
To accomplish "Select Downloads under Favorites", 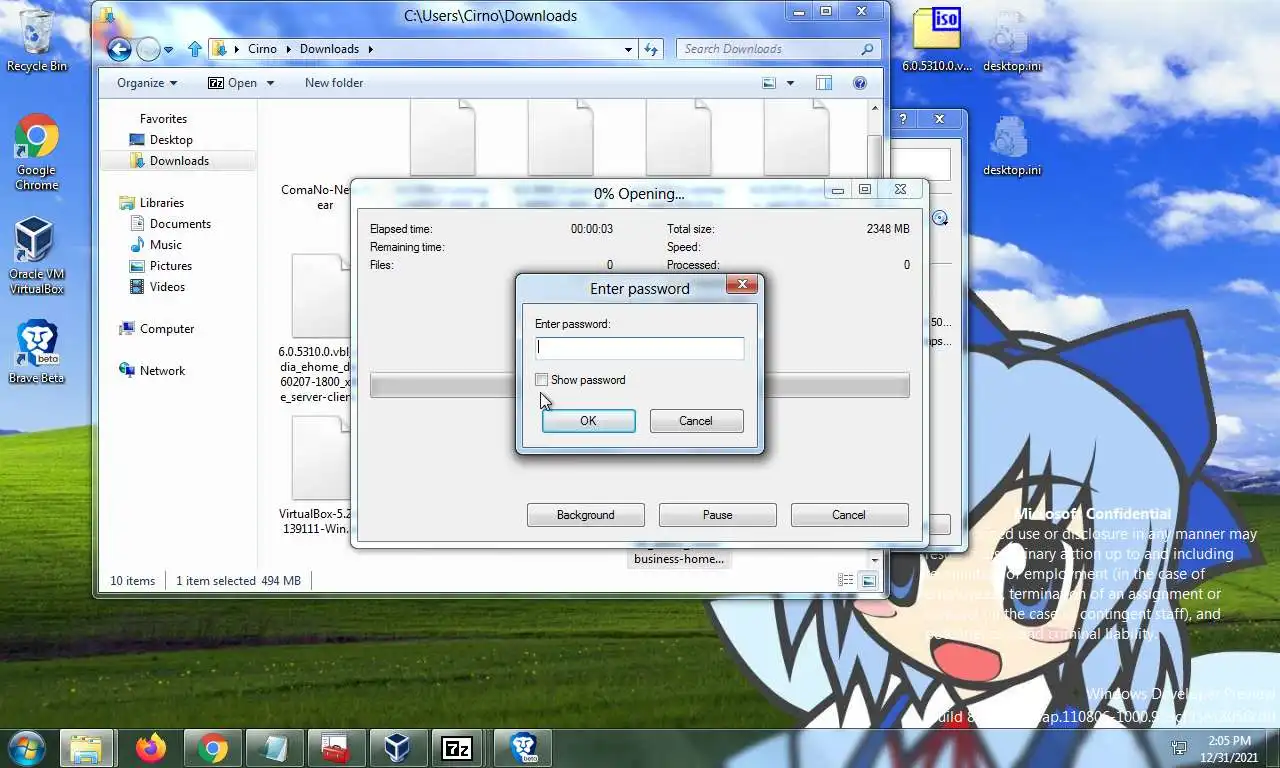I will coord(179,161).
